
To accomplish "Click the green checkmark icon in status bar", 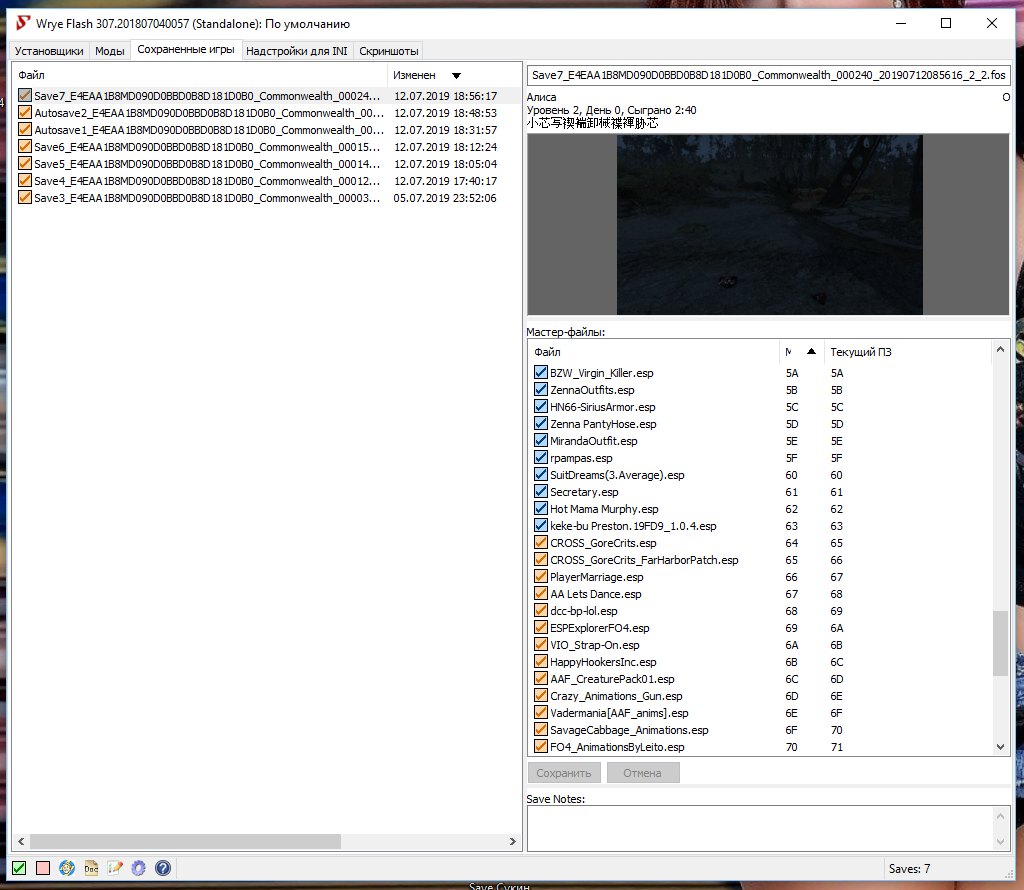I will pyautogui.click(x=19, y=868).
